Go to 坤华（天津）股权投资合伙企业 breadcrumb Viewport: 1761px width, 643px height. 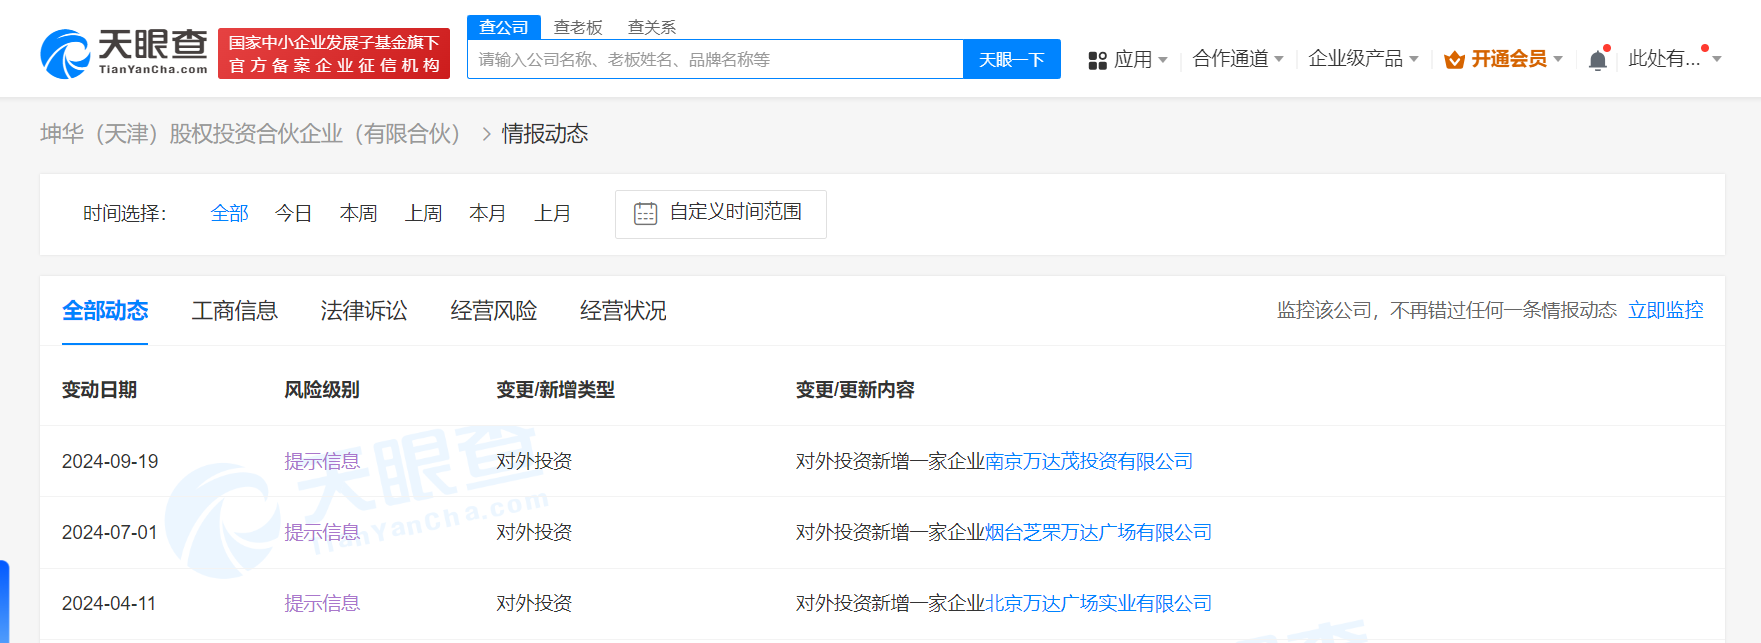[x=250, y=134]
